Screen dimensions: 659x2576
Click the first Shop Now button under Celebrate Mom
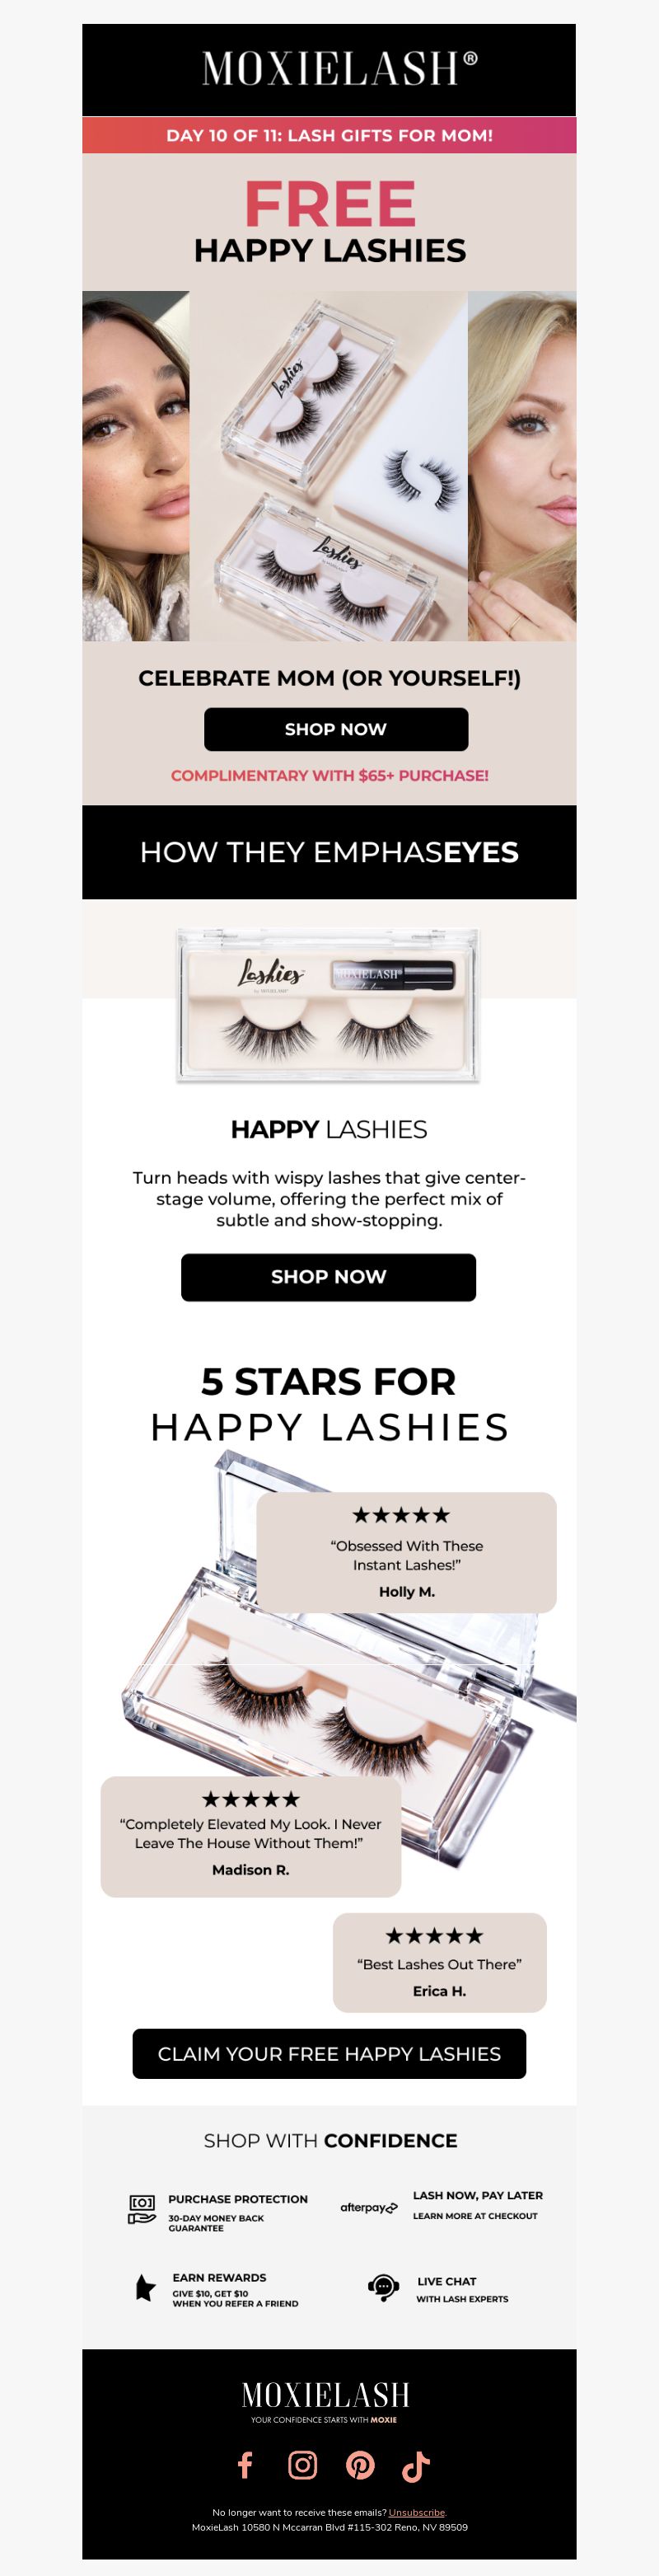pos(336,729)
